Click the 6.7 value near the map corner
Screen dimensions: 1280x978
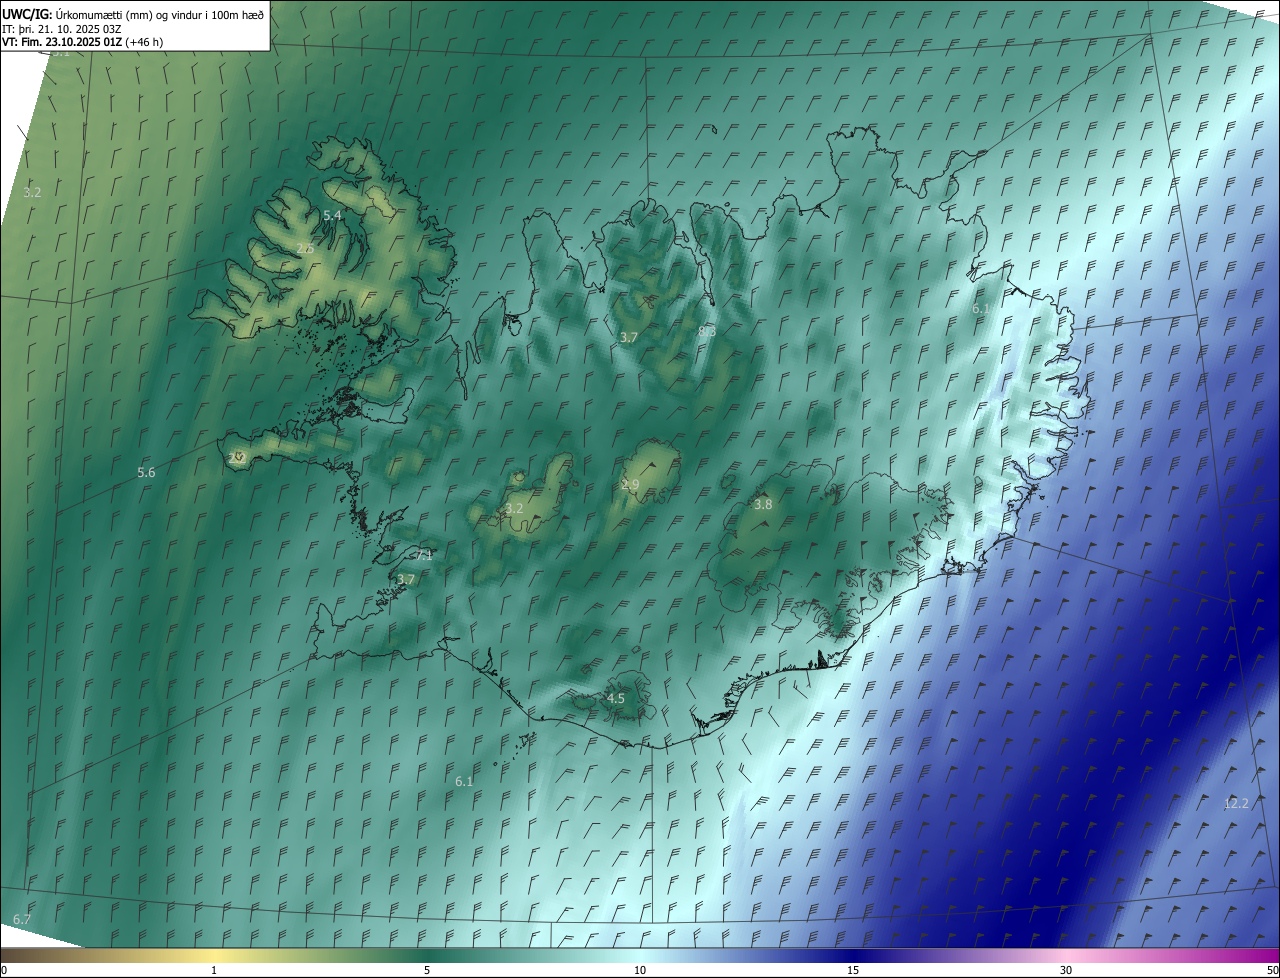22,918
